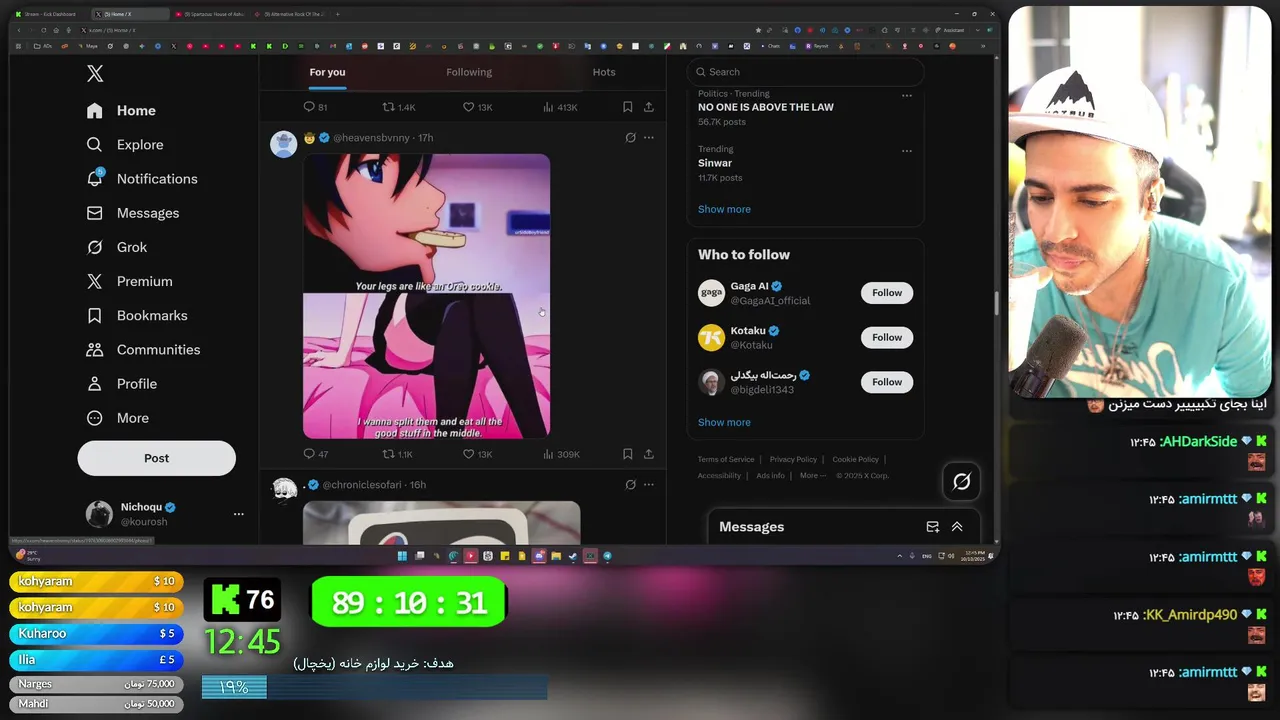Click the Nichoqu account avatar
Screen dimensions: 1280x720
tap(99, 514)
